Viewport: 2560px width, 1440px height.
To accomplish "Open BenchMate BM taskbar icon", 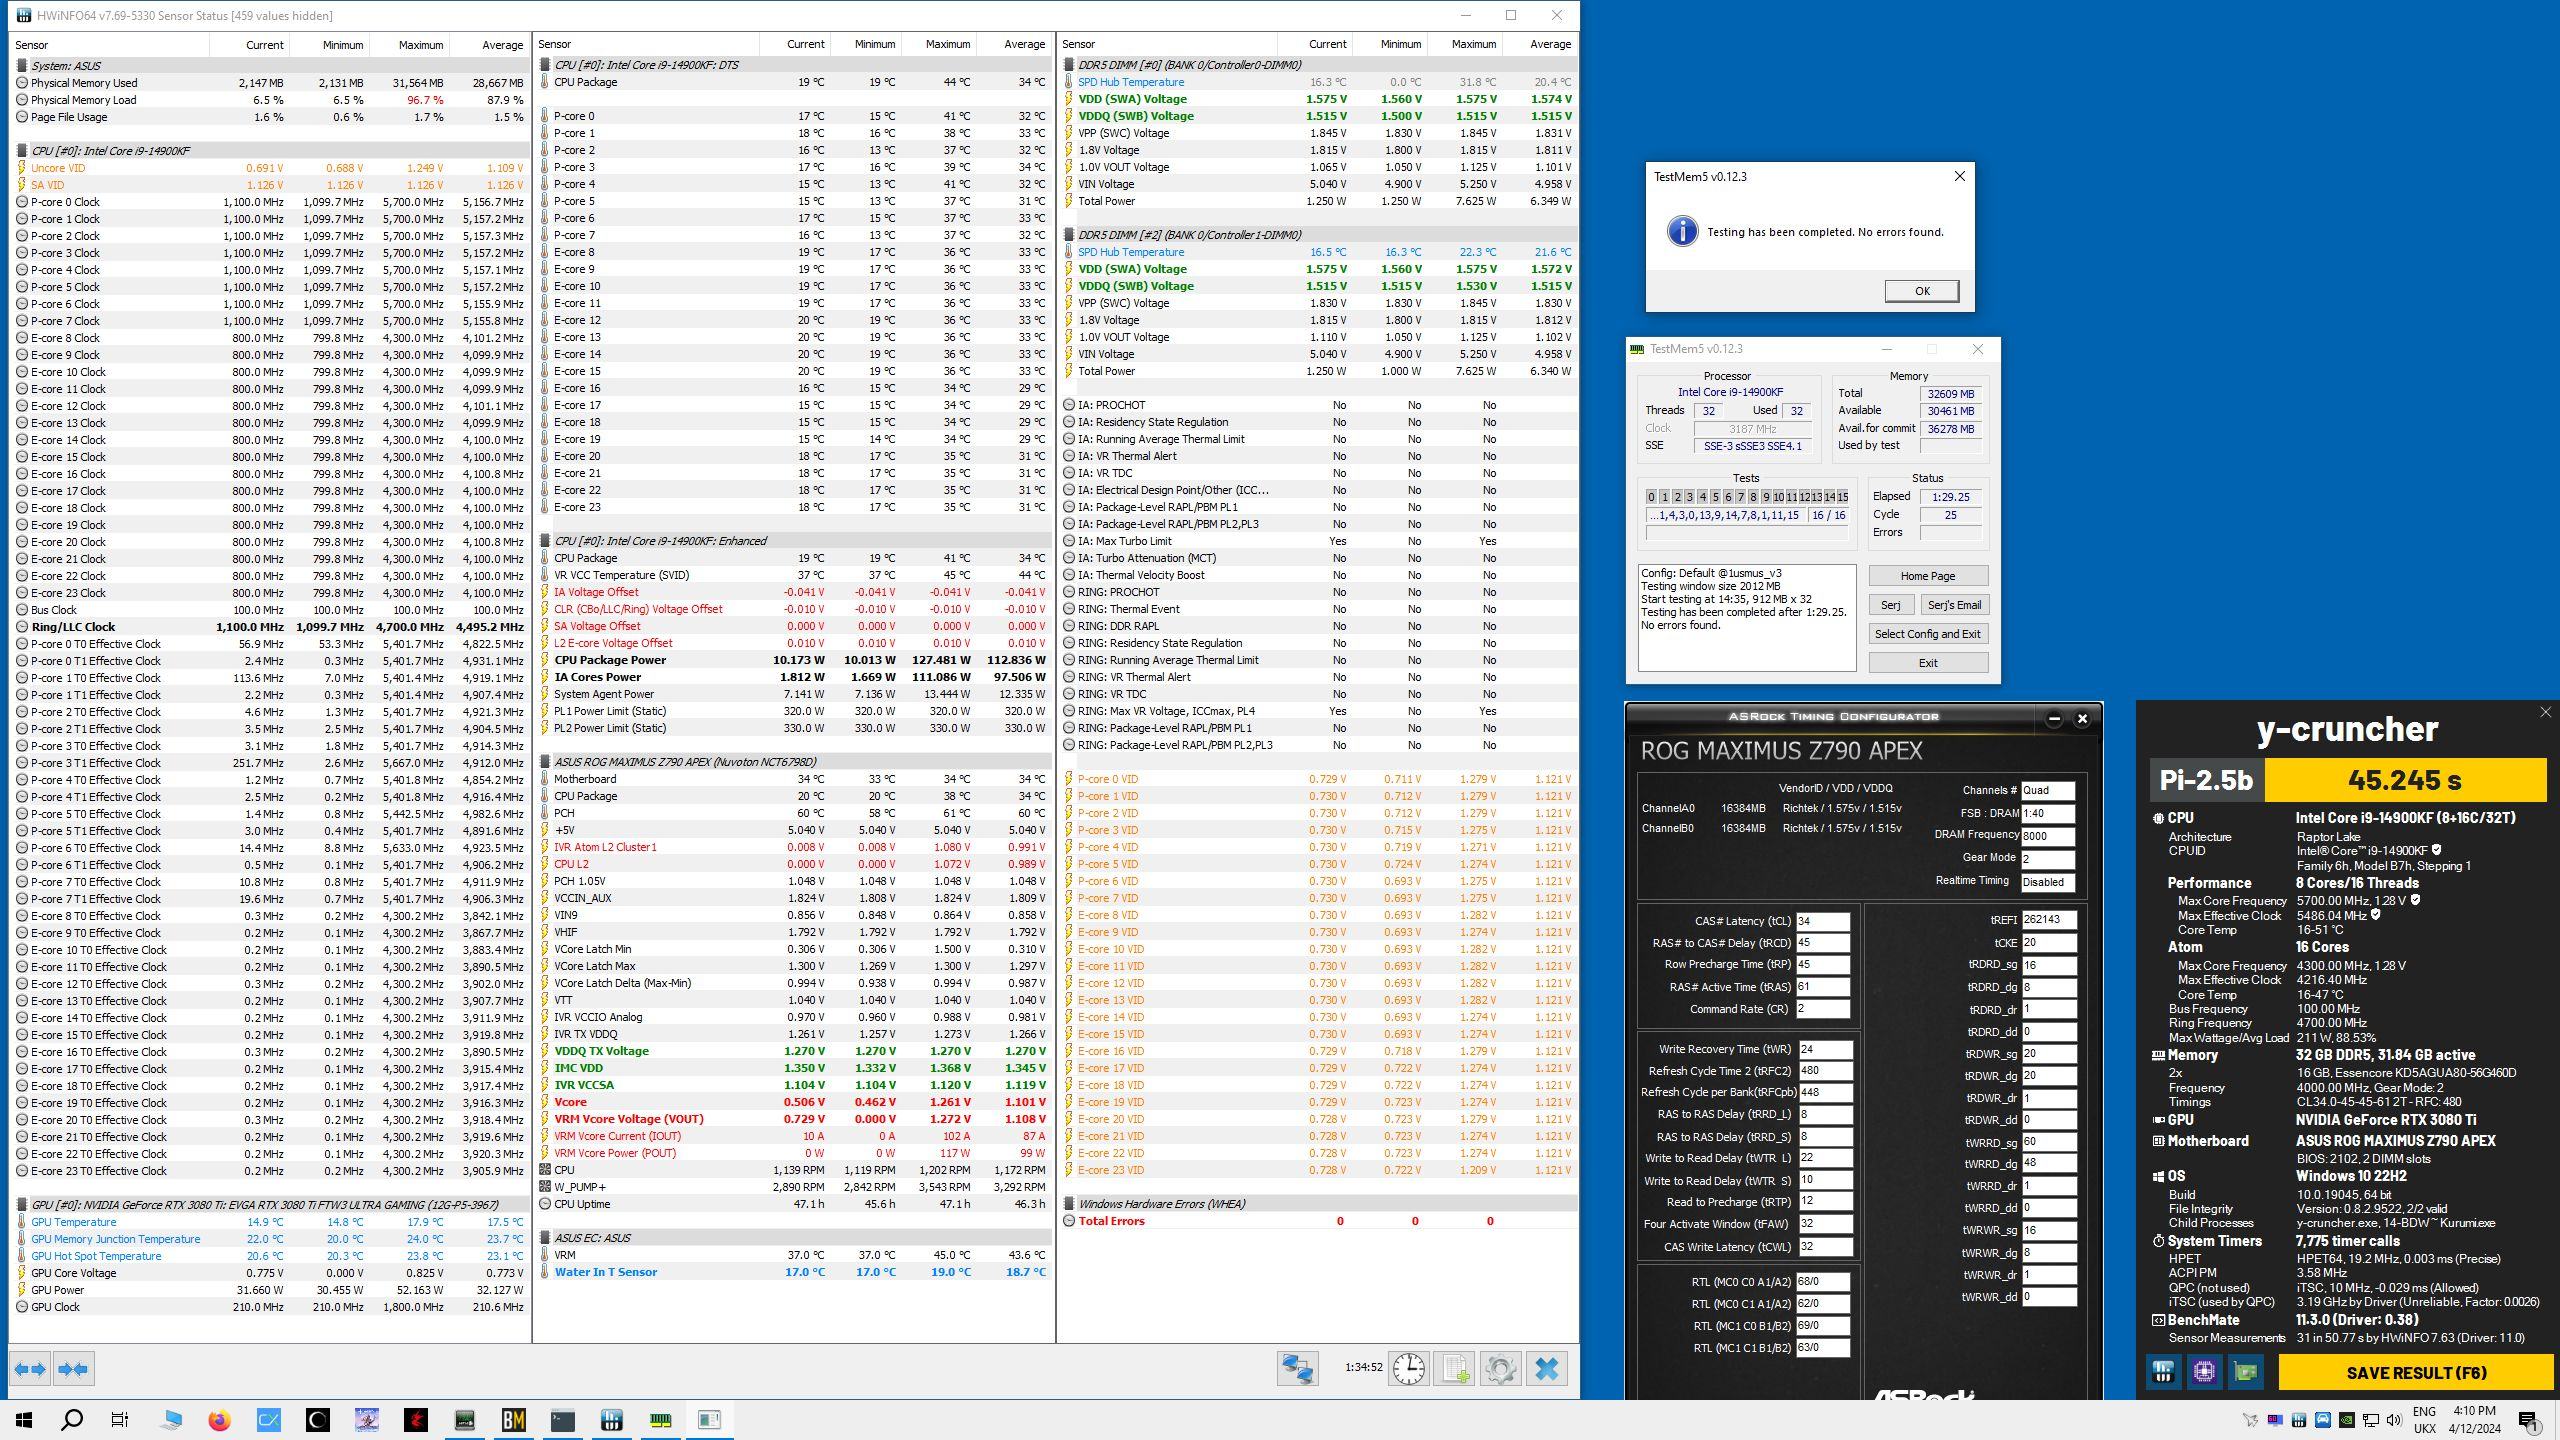I will pos(513,1420).
